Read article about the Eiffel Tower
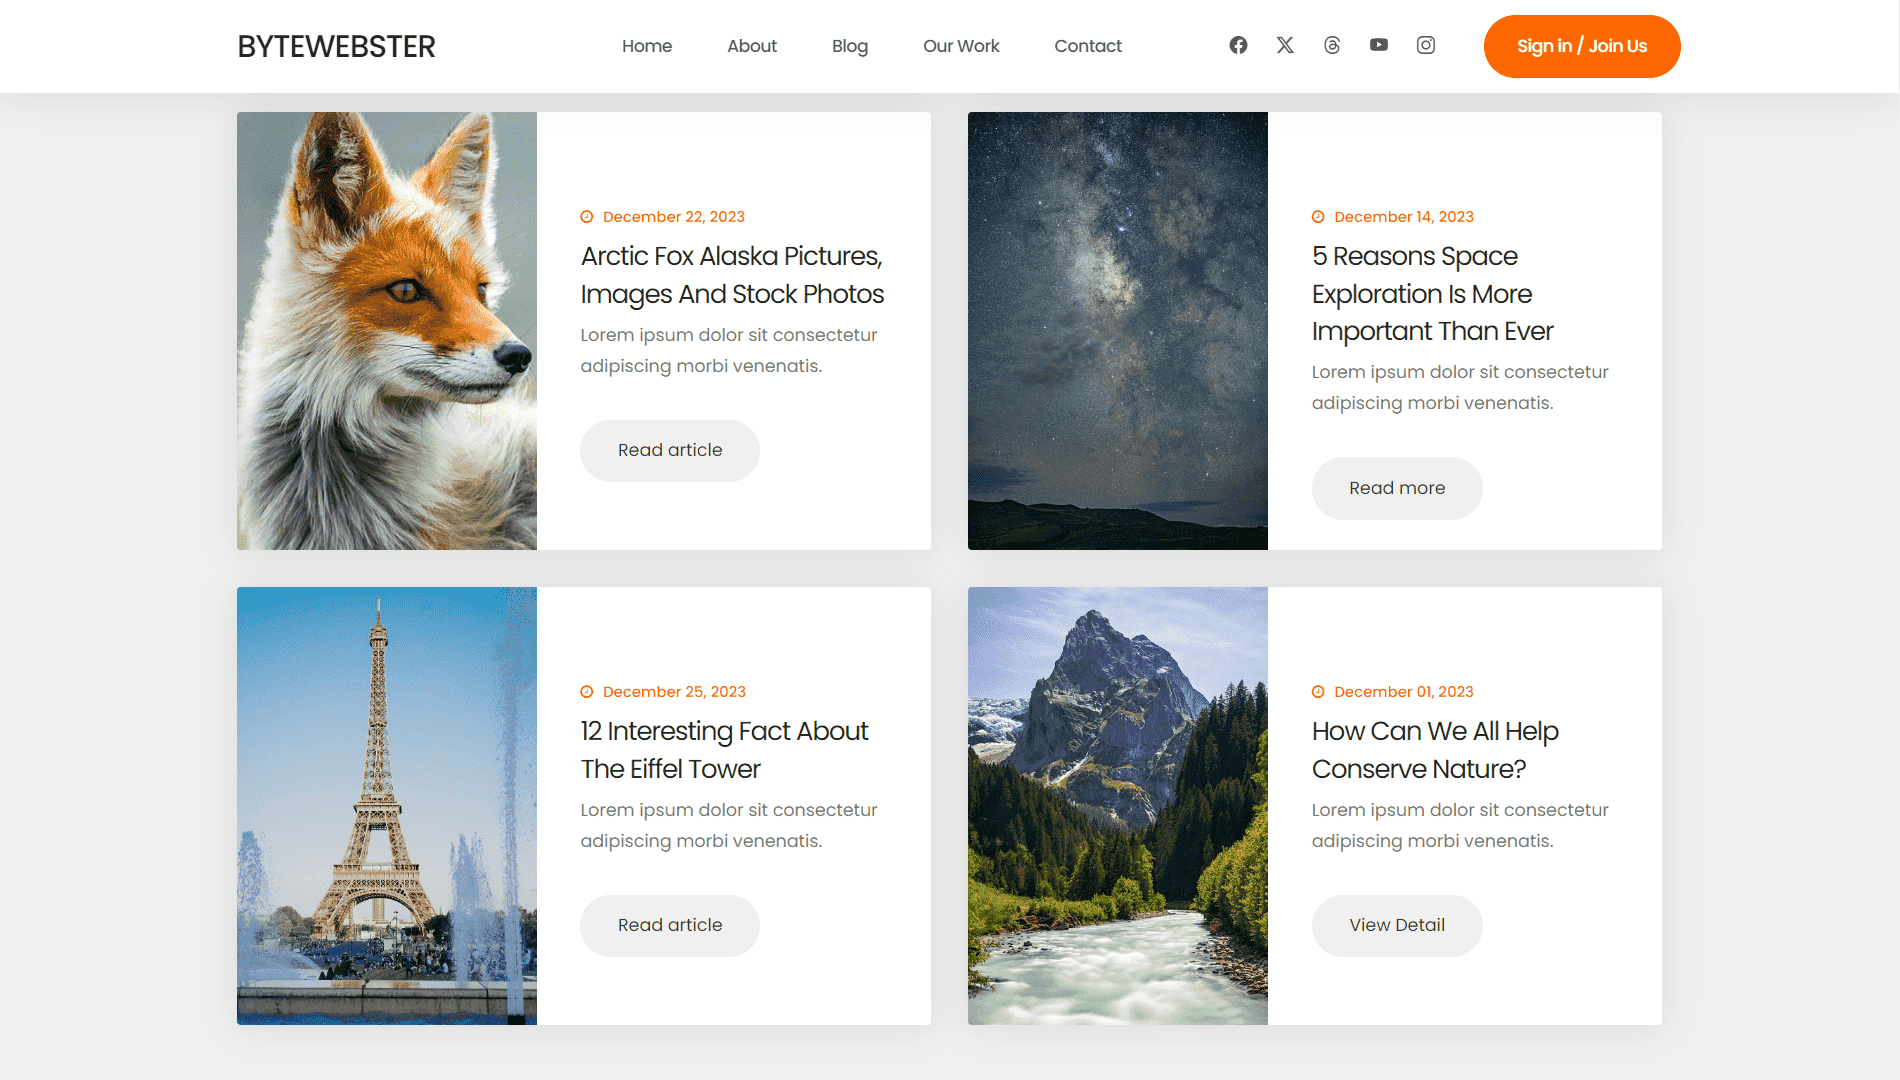The image size is (1900, 1080). coord(670,926)
